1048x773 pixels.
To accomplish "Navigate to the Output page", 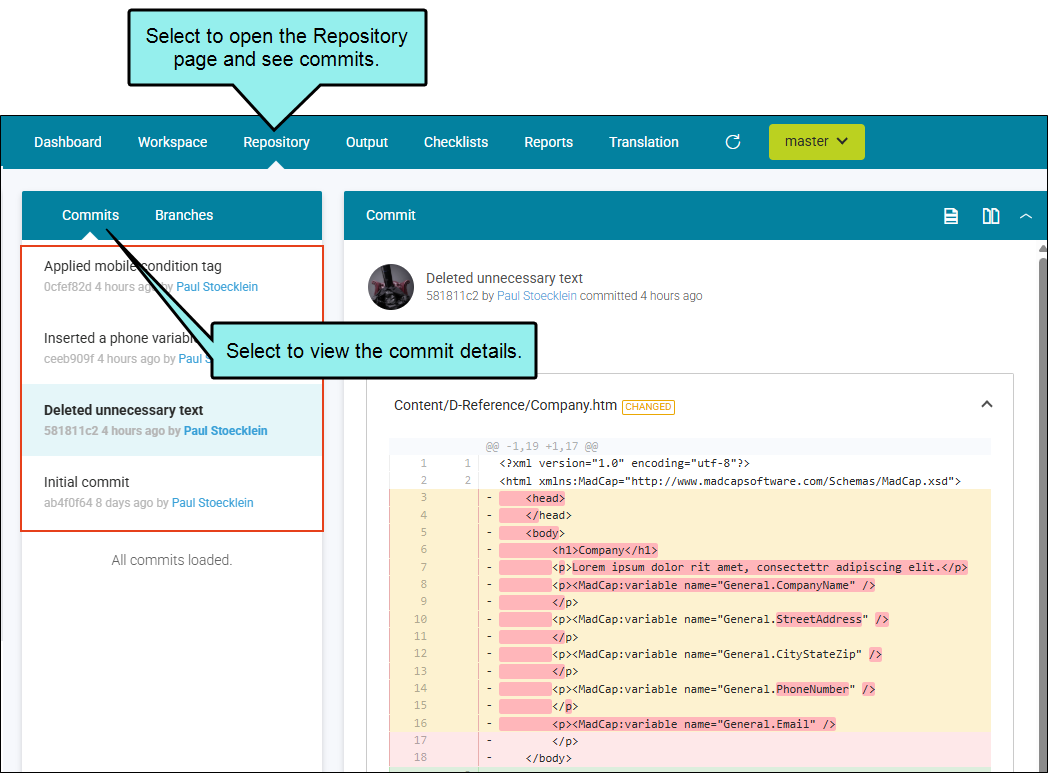I will coord(367,142).
